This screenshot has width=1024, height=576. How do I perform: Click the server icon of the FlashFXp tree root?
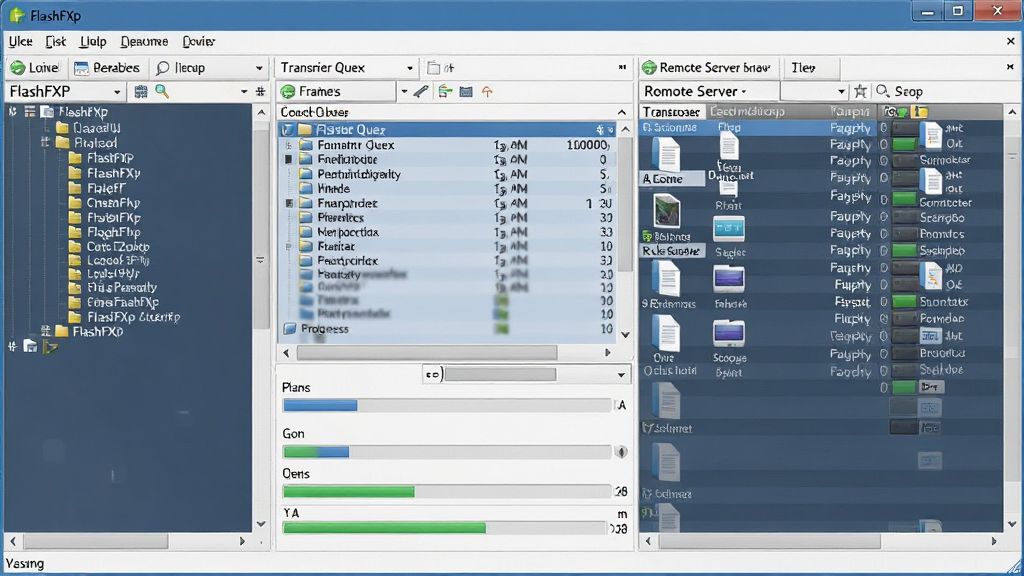pyautogui.click(x=47, y=112)
